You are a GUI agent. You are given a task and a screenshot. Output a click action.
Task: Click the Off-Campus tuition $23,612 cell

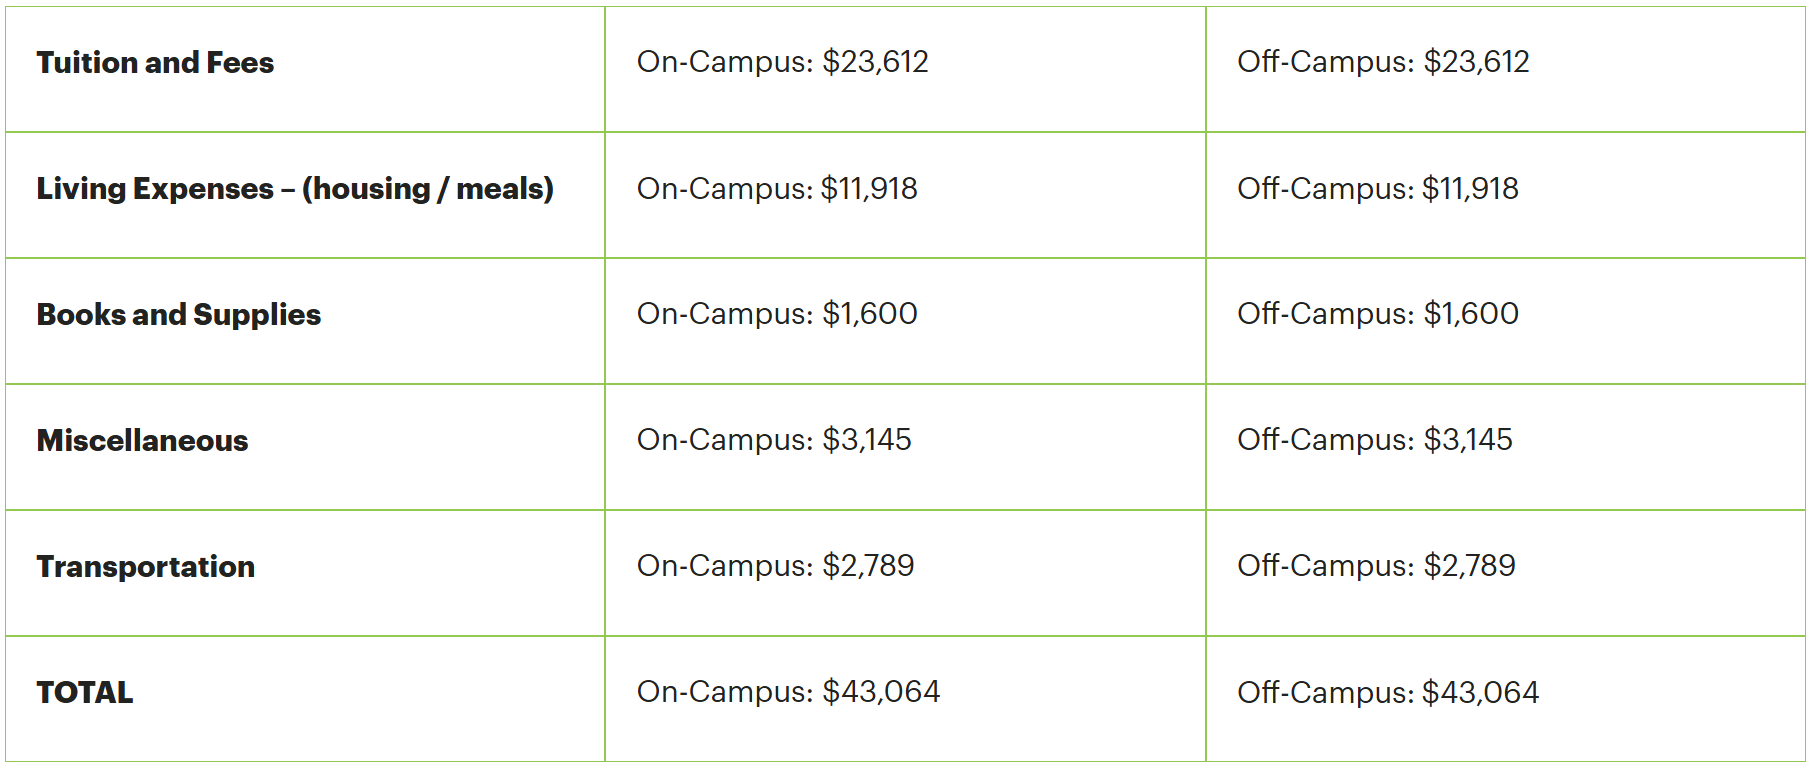[1383, 62]
